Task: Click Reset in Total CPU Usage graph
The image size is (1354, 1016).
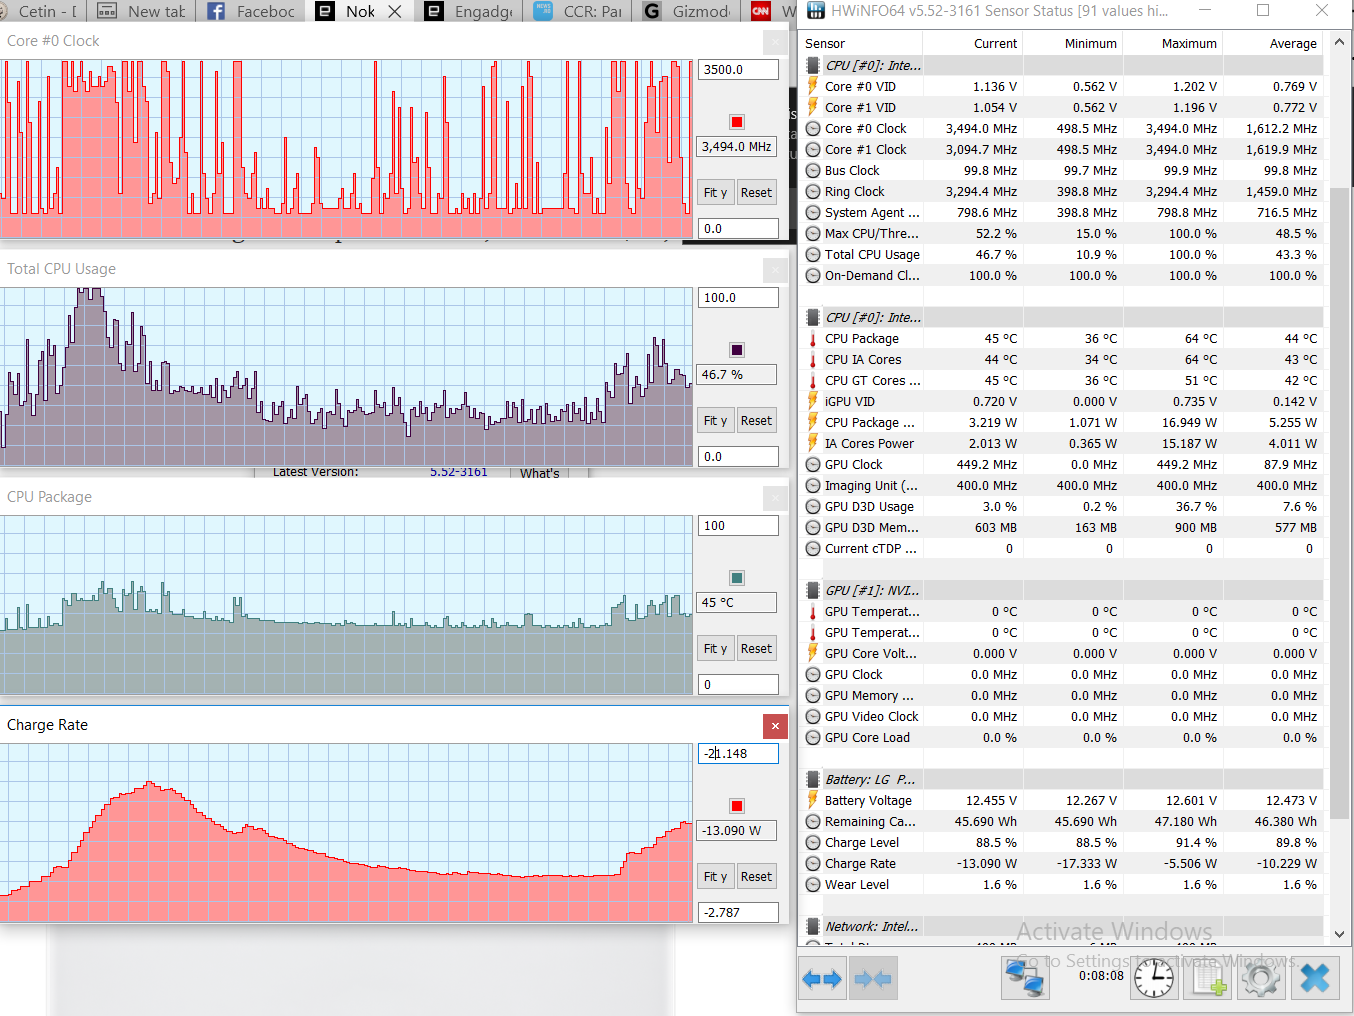Action: coord(756,421)
